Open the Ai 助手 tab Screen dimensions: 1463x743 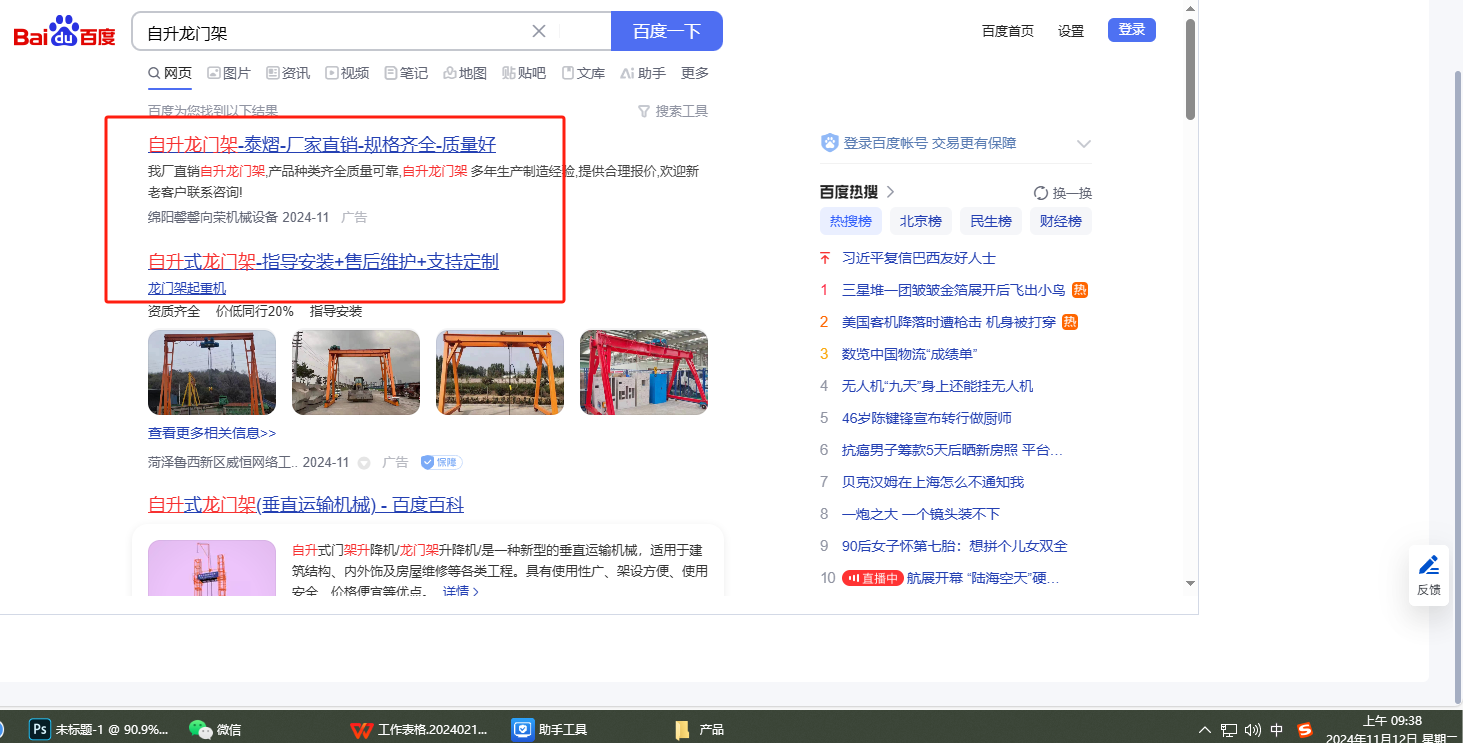(643, 73)
